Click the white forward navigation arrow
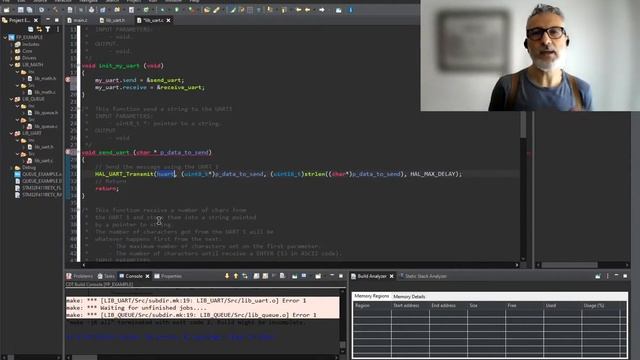 (322, 10)
